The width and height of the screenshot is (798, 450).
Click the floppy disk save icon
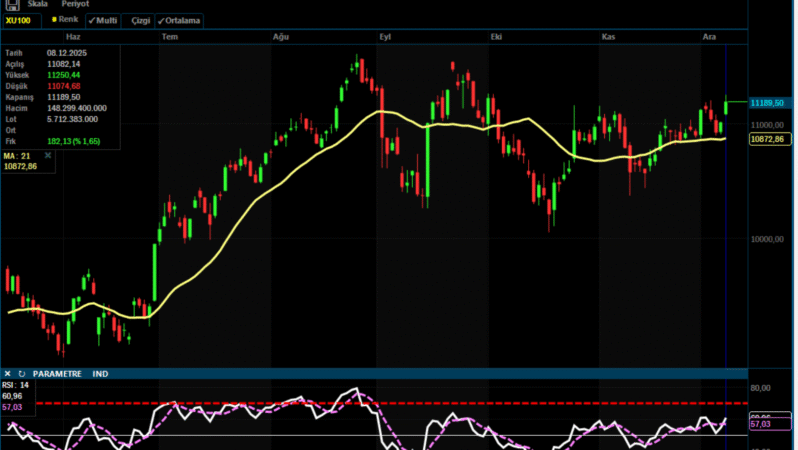pyautogui.click(x=11, y=5)
